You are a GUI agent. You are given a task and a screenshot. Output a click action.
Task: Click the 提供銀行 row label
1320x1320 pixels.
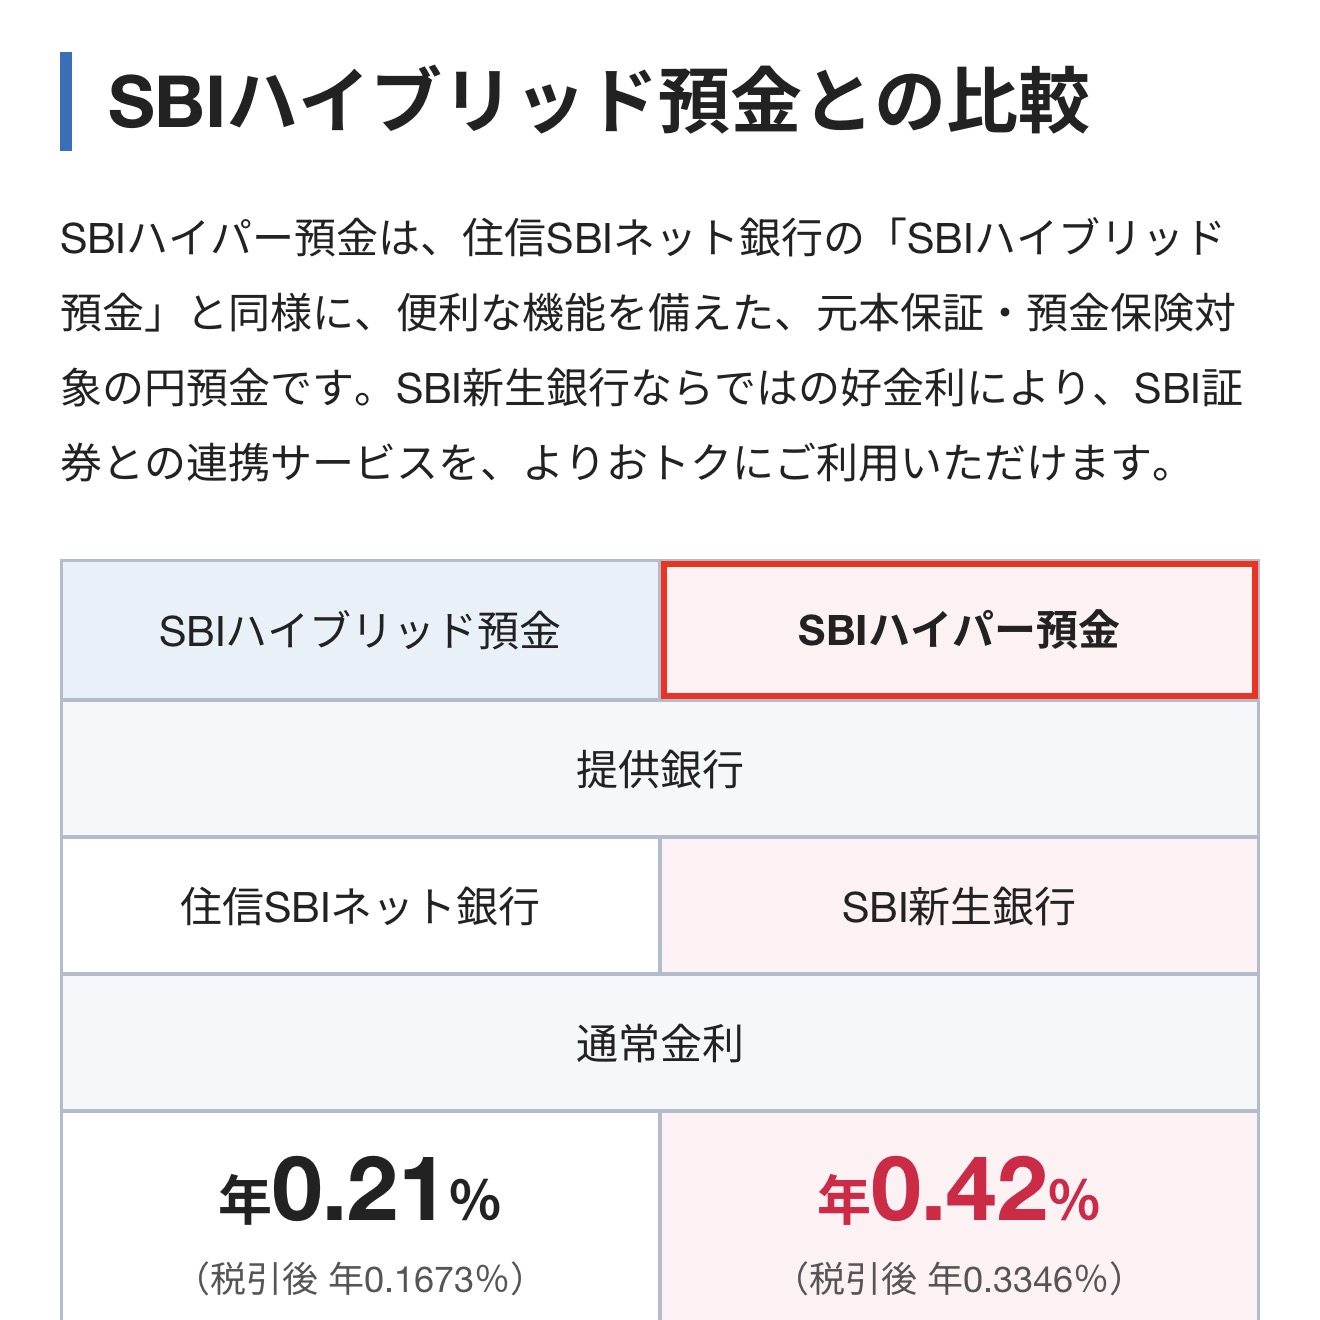click(660, 770)
